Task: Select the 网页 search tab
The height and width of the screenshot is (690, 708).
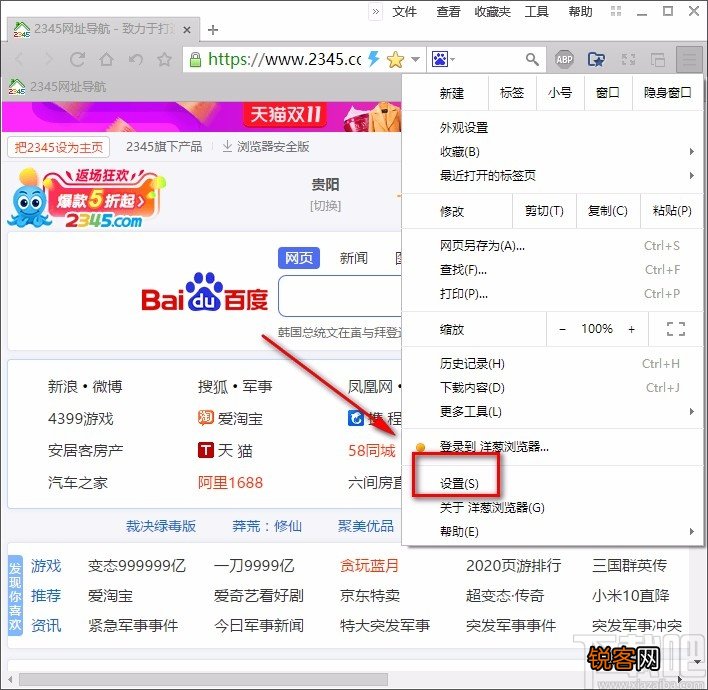Action: point(299,258)
